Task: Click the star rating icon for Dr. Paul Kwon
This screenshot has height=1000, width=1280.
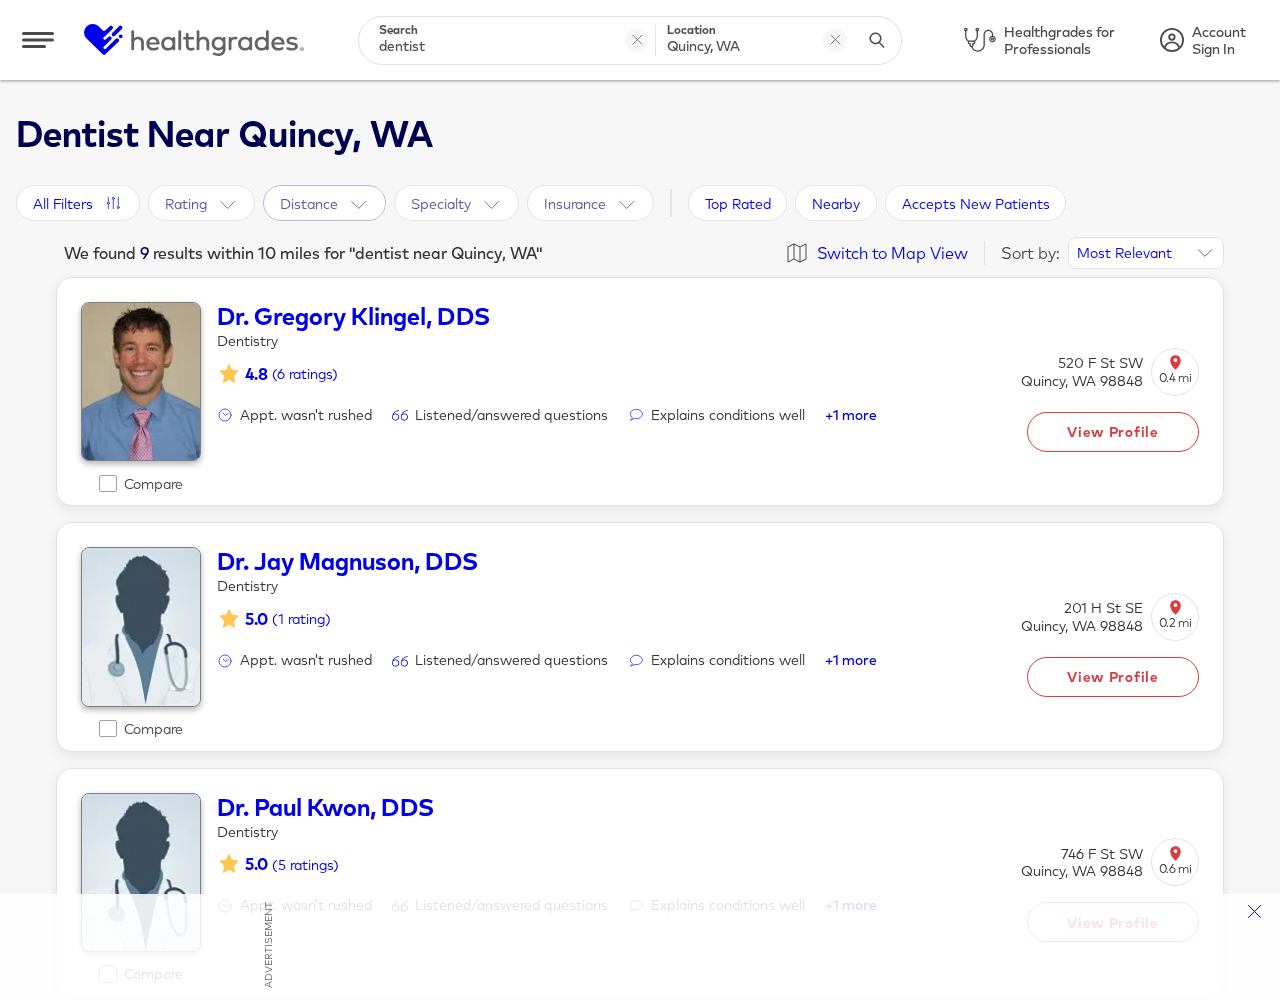Action: [229, 864]
